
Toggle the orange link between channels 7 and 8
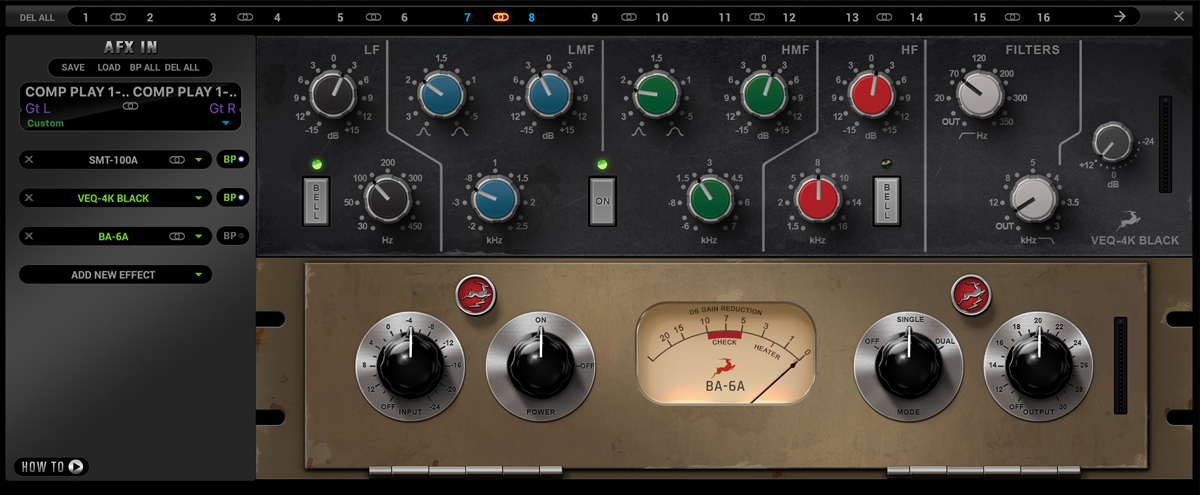tap(501, 17)
